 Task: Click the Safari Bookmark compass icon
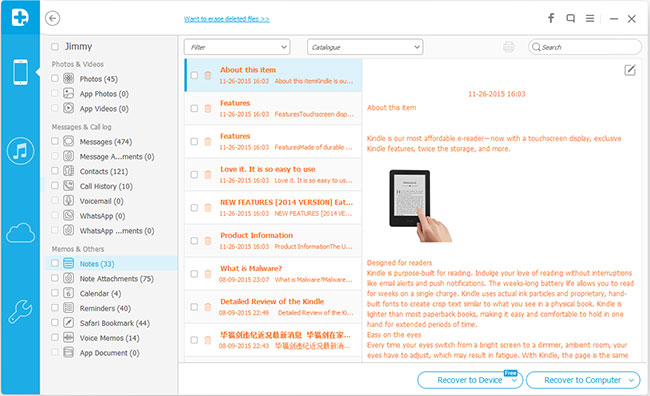tap(68, 323)
